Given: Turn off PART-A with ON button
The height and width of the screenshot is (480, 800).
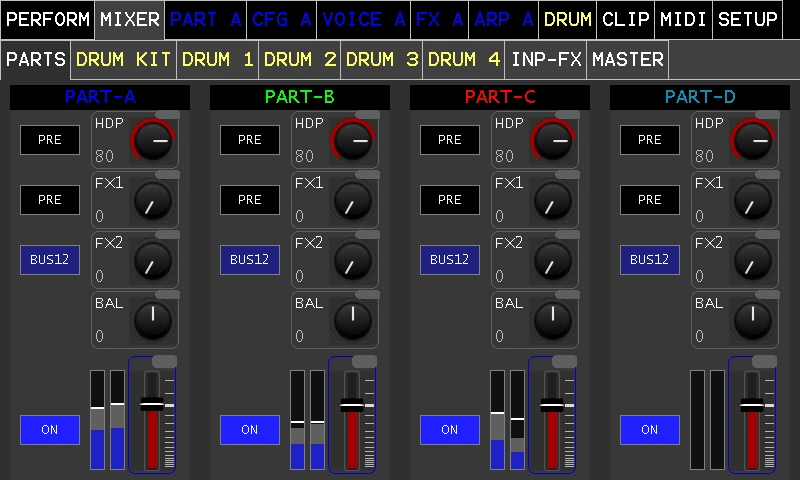Looking at the screenshot, I should 50,430.
